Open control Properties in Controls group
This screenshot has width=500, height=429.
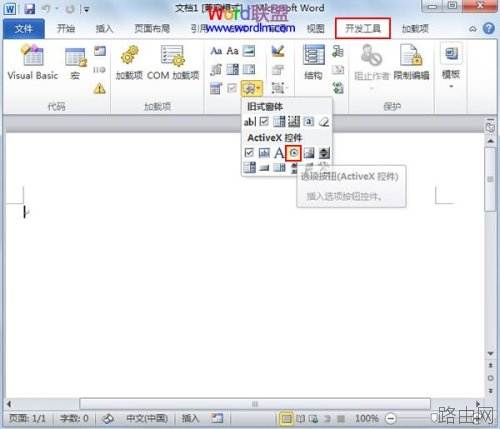pyautogui.click(x=278, y=70)
